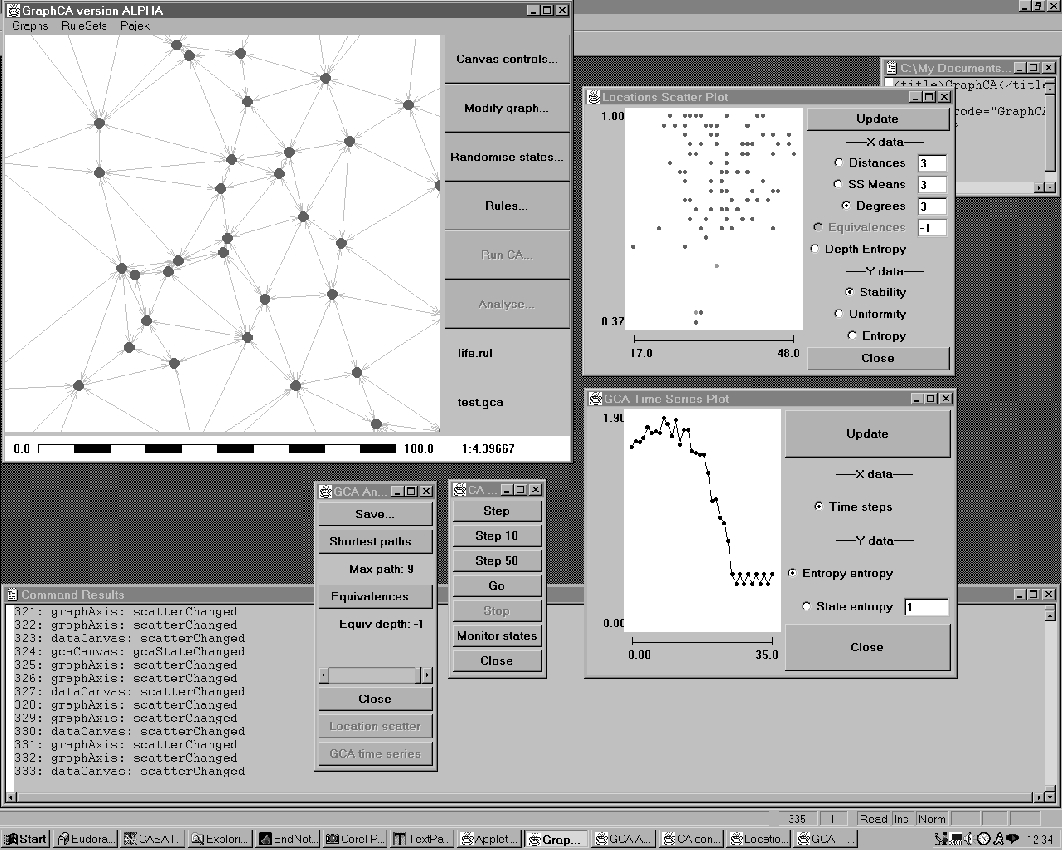The width and height of the screenshot is (1062, 850).
Task: Open the Modify graph dialog
Action: [506, 108]
